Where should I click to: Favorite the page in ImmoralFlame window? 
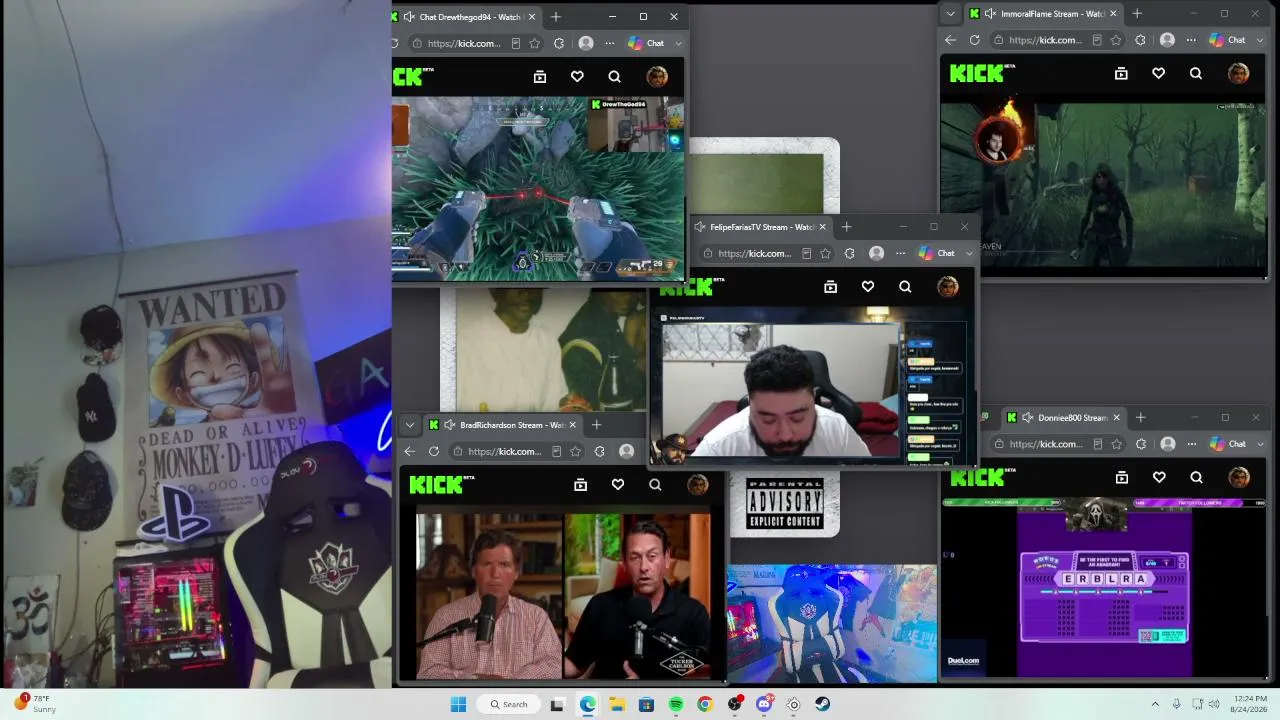1116,40
